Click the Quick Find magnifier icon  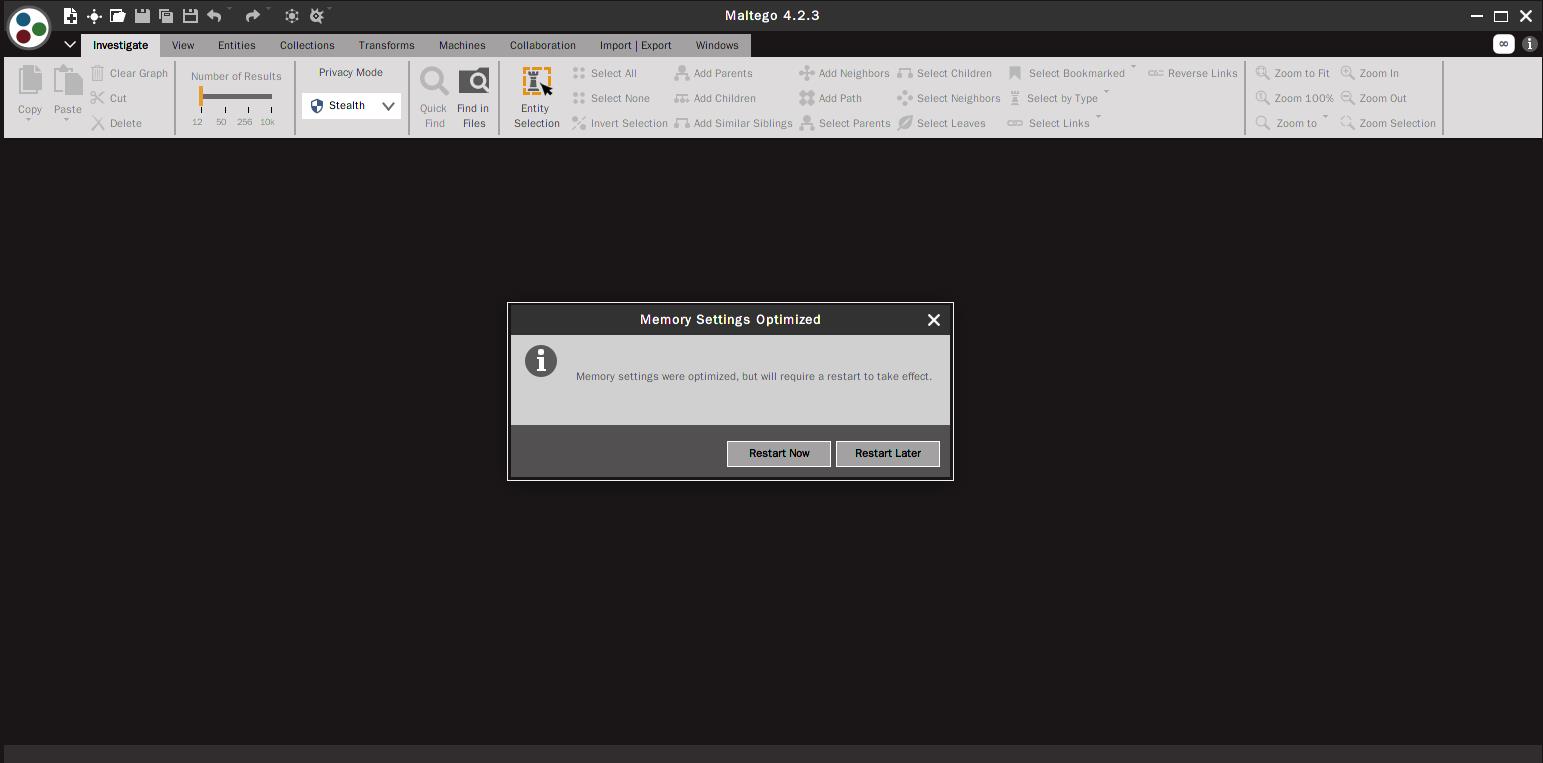(434, 82)
